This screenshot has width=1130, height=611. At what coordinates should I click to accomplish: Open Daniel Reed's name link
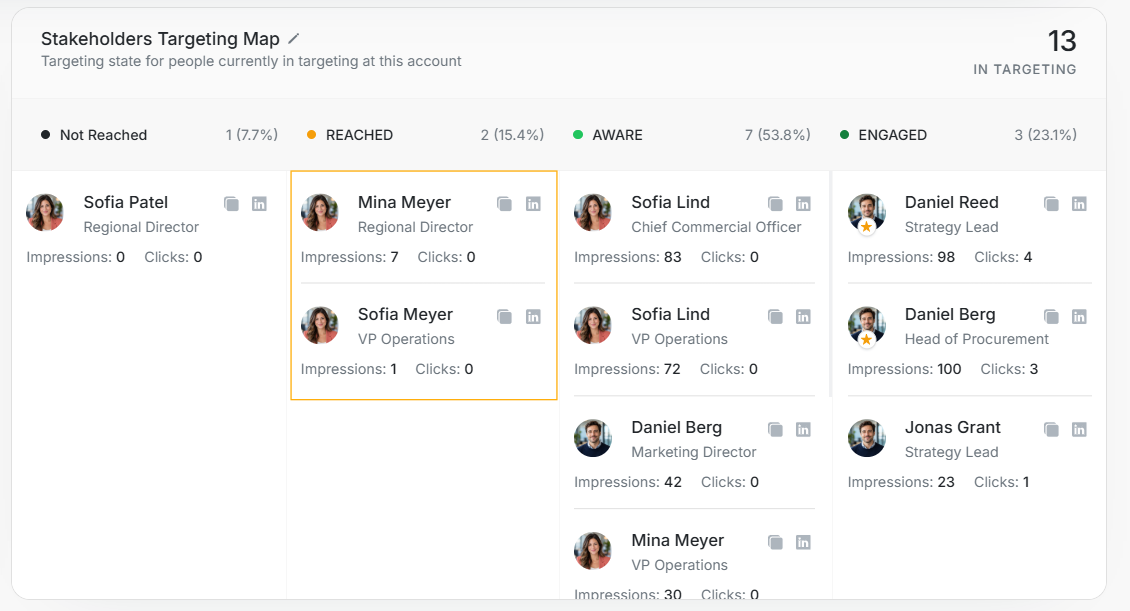click(x=951, y=202)
